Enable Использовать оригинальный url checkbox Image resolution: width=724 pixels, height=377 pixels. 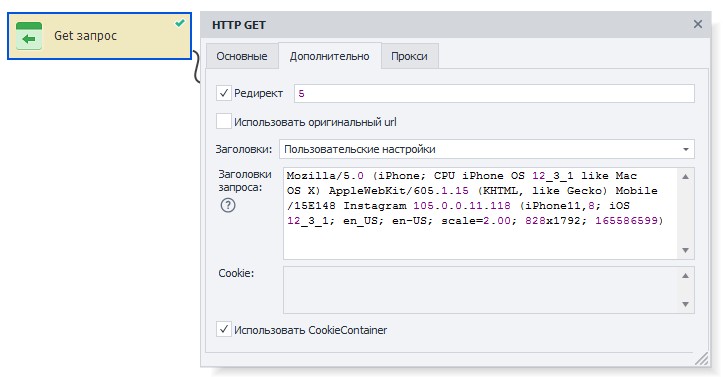(x=224, y=122)
